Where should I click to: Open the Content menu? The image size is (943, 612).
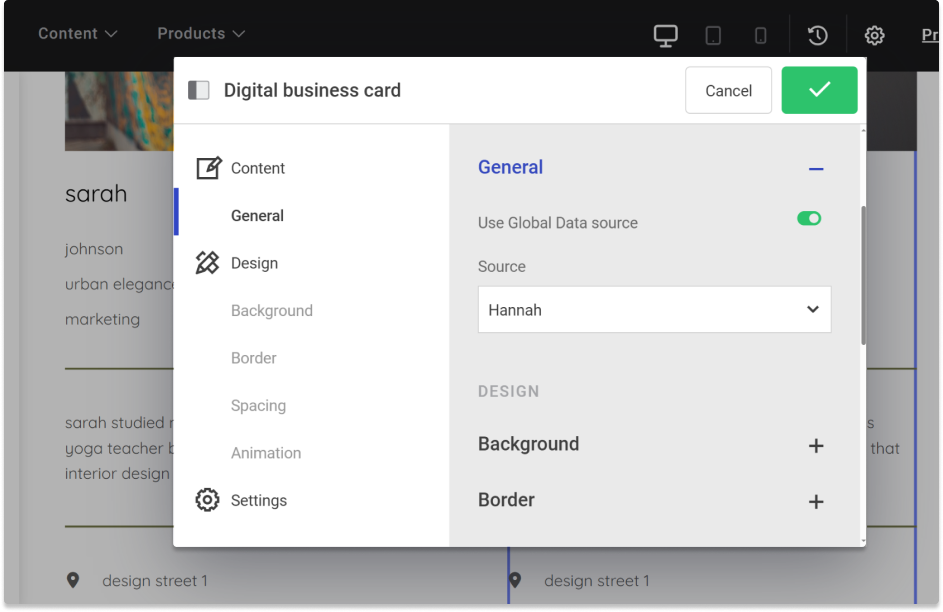(x=69, y=33)
